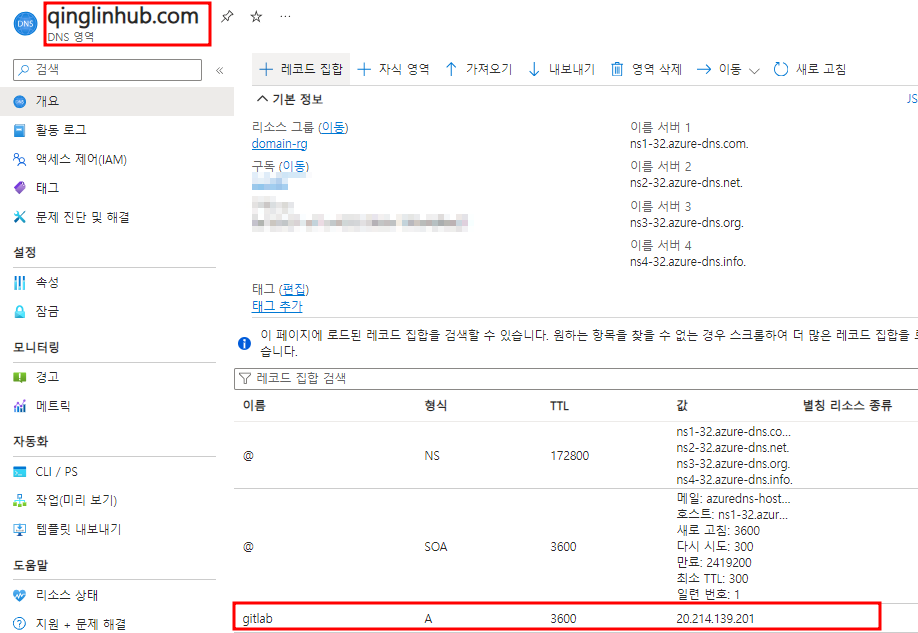Click 영역 삭제 delete zone button
This screenshot has height=633, width=918.
pos(646,69)
